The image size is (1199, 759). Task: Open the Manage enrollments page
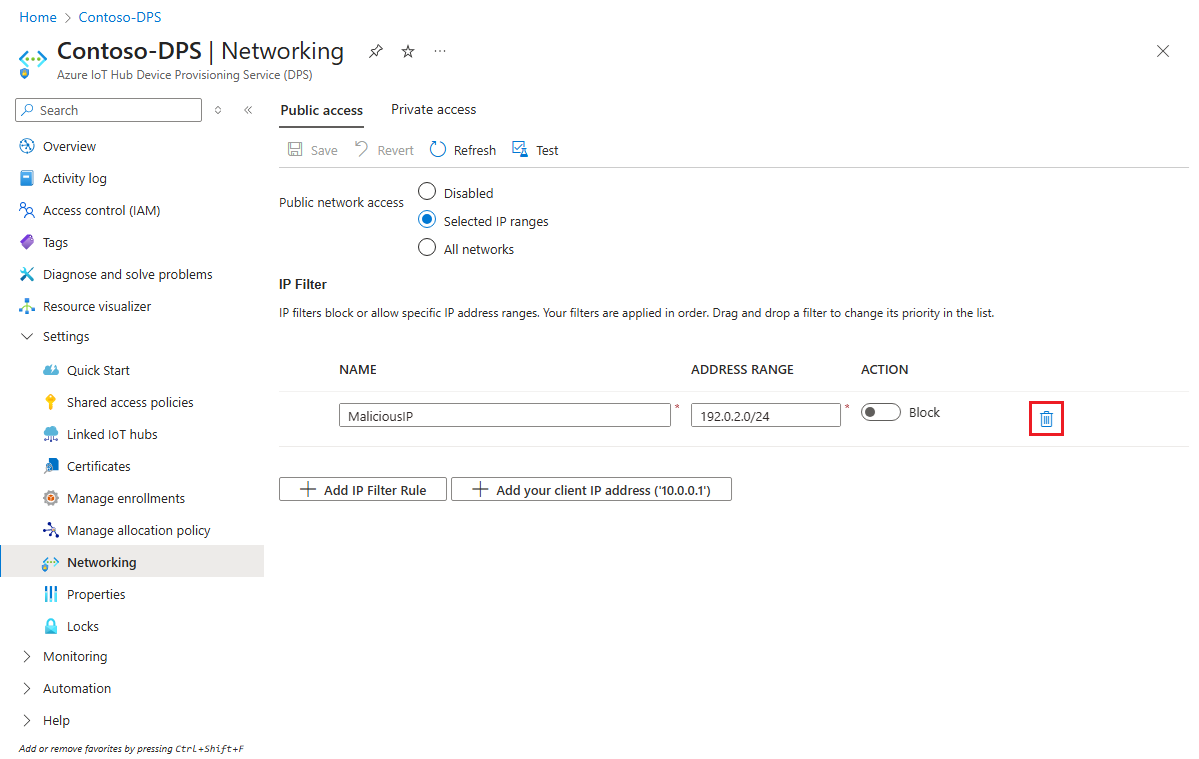[125, 497]
